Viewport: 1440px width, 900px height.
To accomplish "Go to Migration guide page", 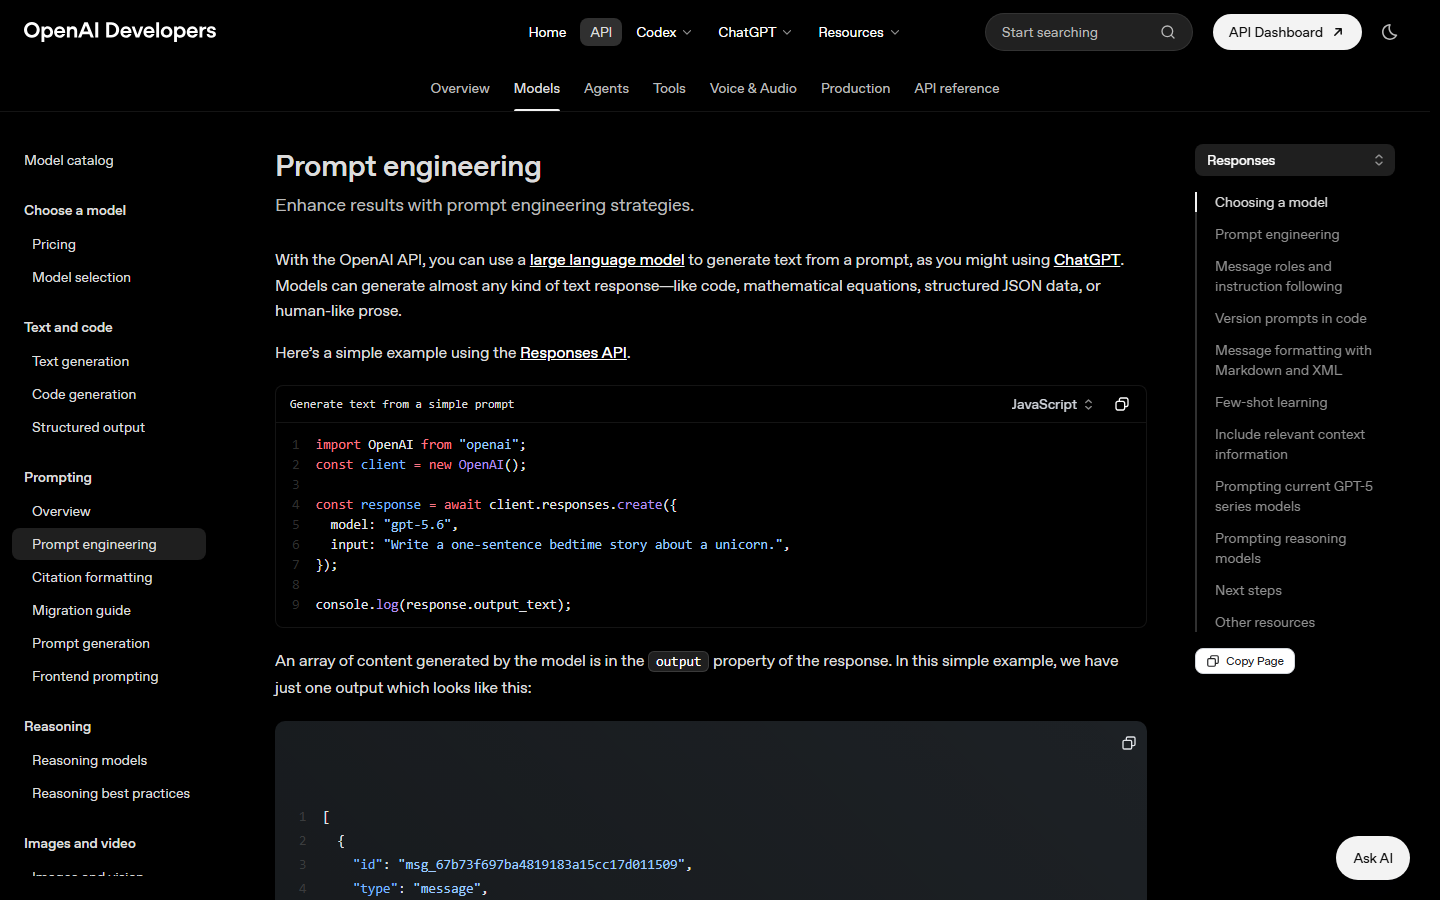I will point(81,610).
